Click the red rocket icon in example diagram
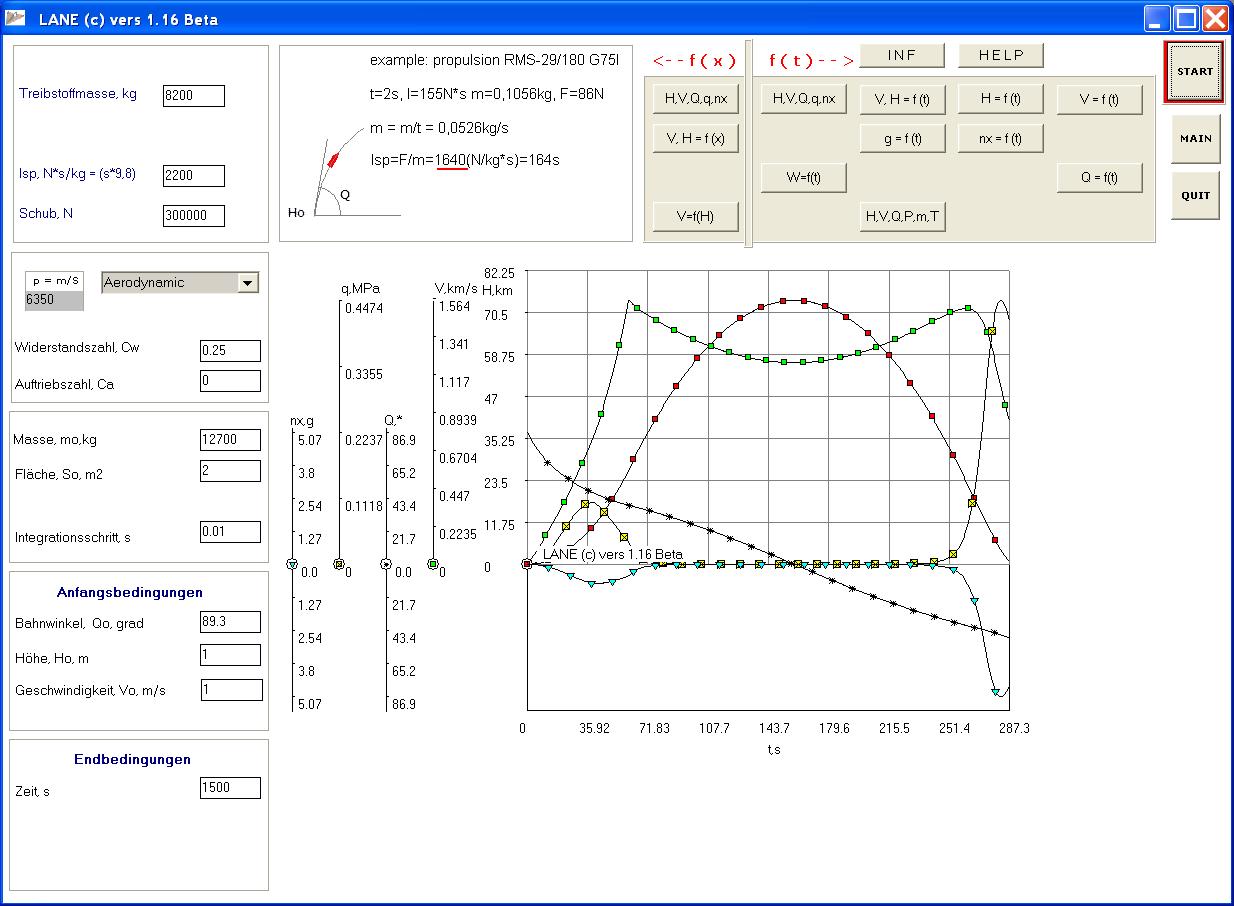Viewport: 1234px width, 906px height. (x=335, y=159)
